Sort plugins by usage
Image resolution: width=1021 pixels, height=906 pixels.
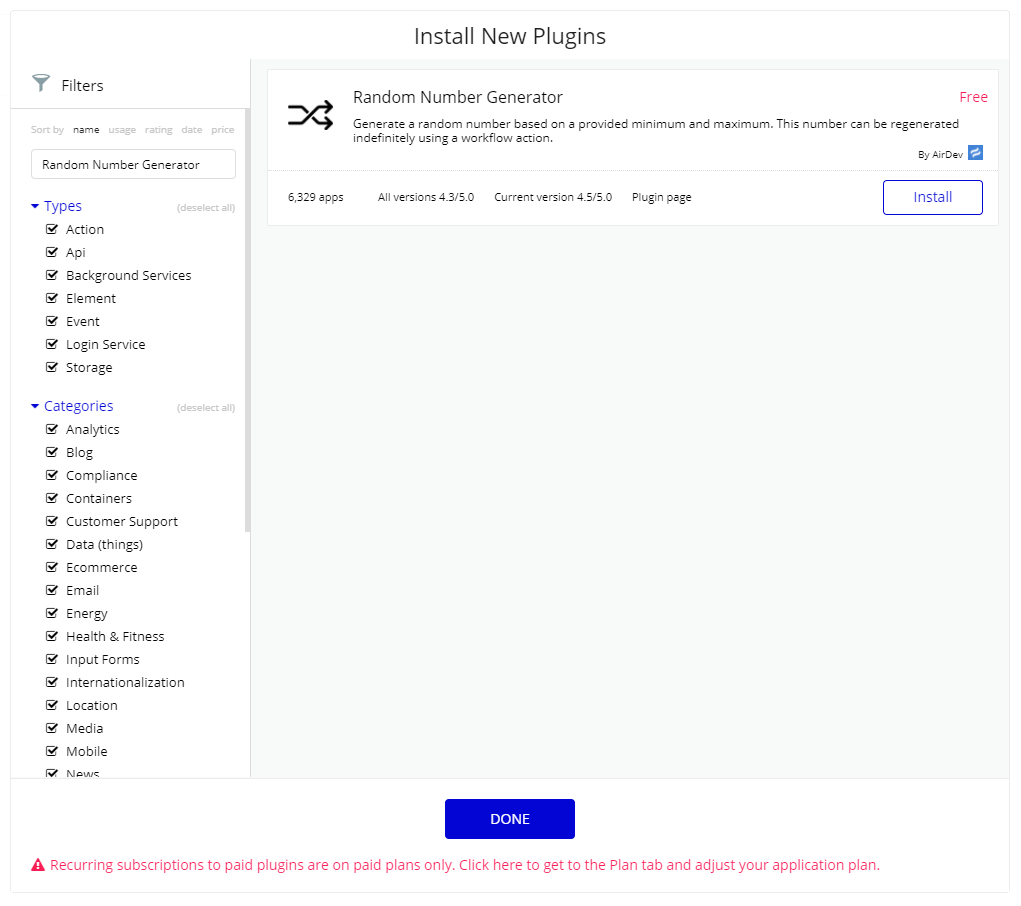tap(122, 130)
